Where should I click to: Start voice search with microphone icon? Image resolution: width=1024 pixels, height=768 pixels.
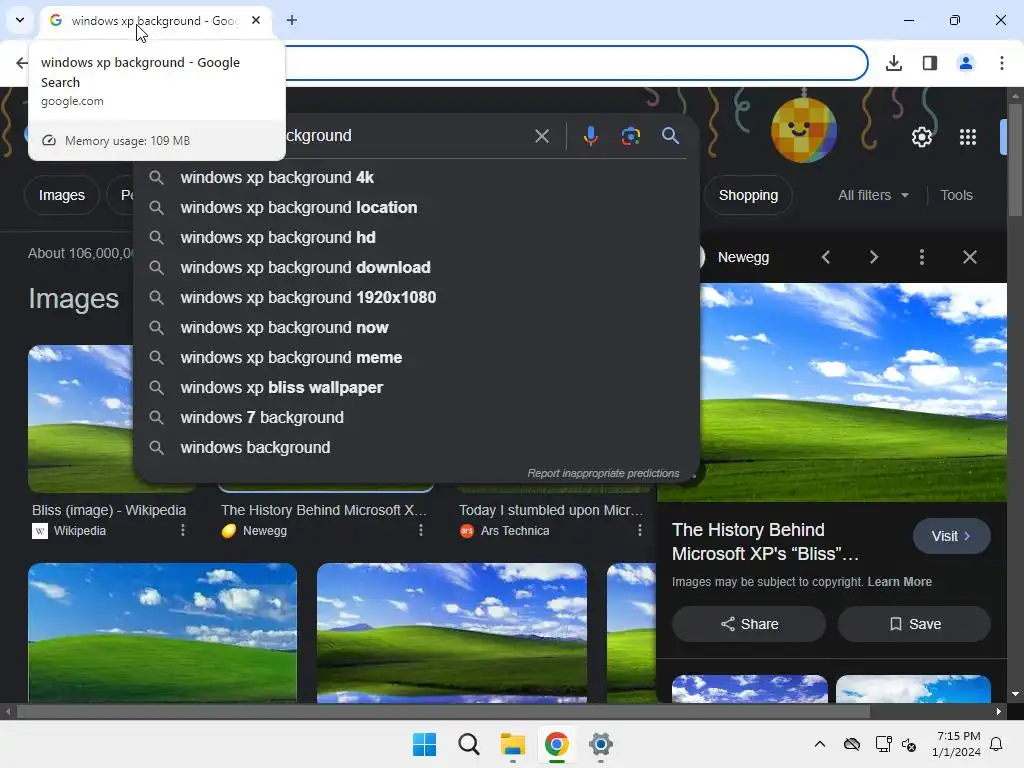pos(590,136)
